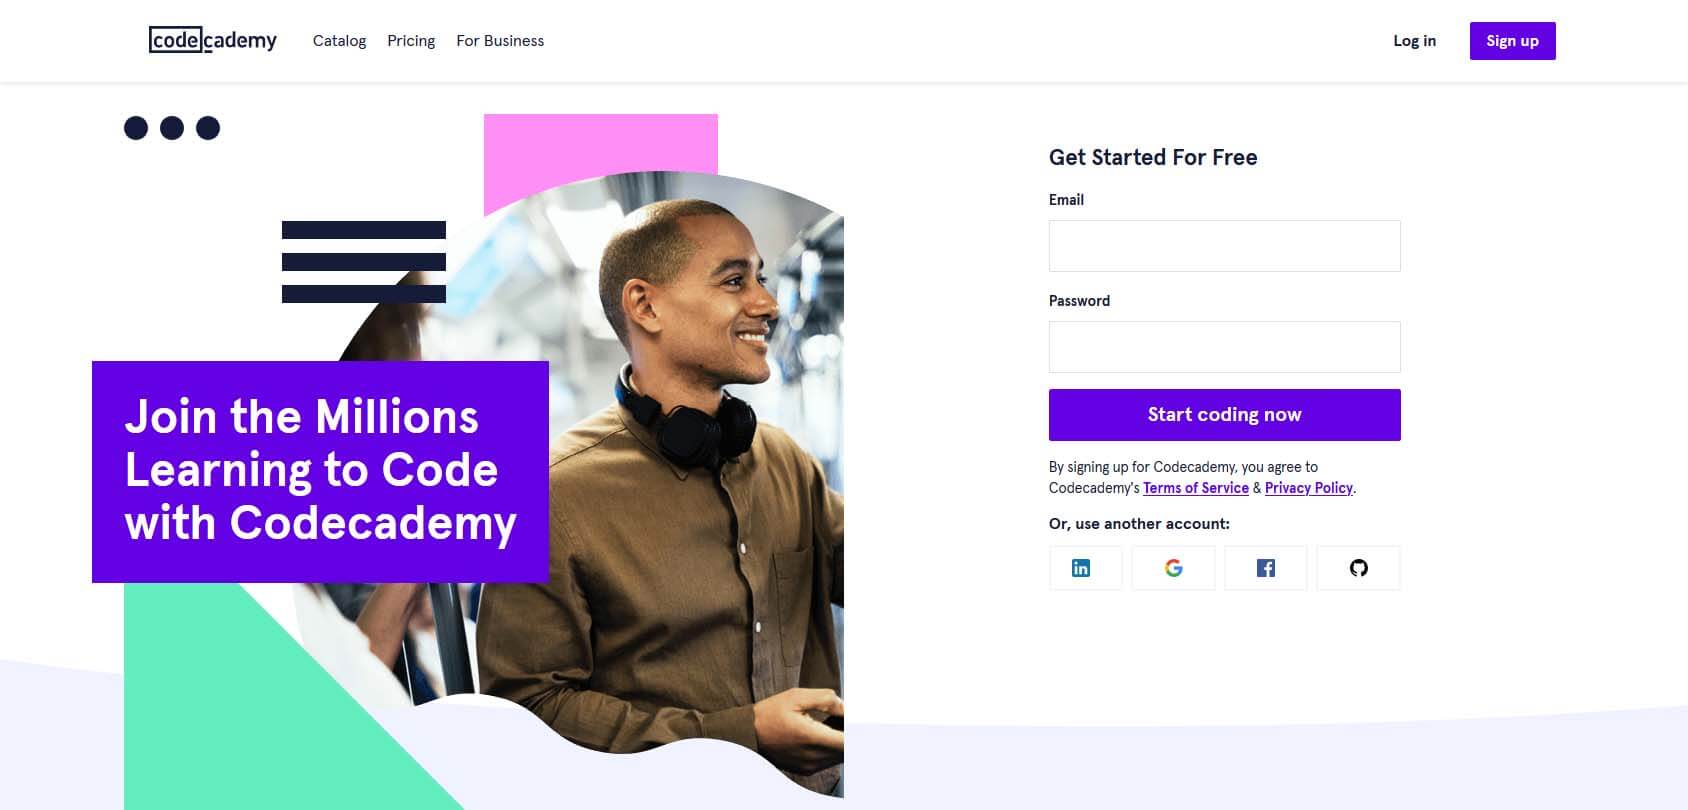The height and width of the screenshot is (810, 1688).
Task: Click inside the Email input field
Action: [x=1224, y=245]
